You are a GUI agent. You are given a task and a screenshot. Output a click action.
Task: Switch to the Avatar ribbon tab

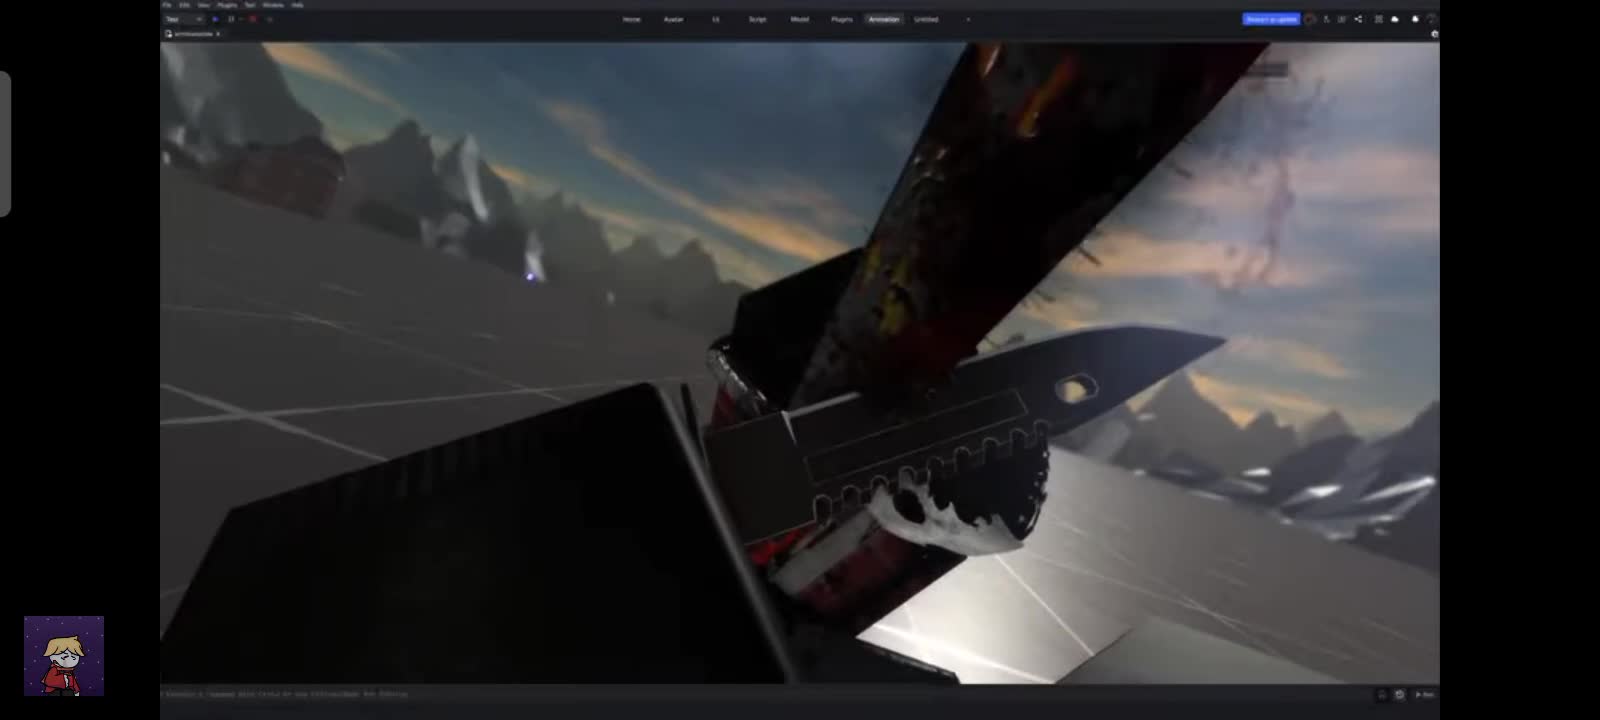(x=674, y=19)
